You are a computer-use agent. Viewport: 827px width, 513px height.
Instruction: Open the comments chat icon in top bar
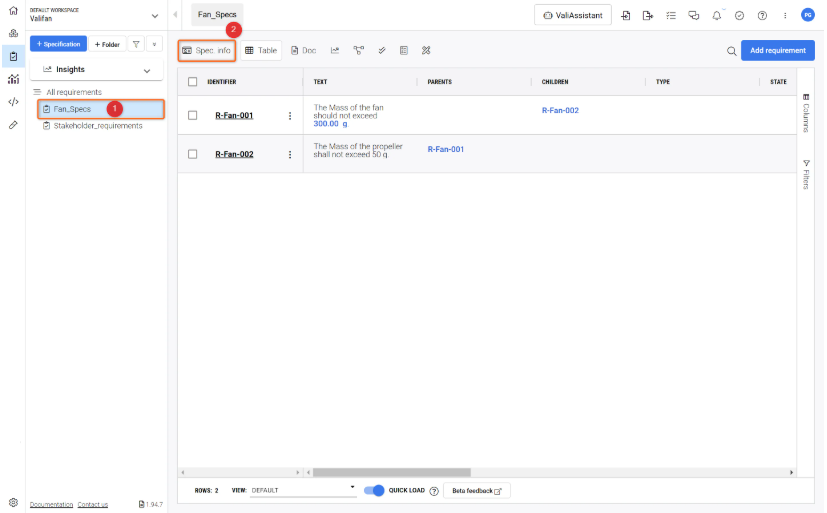(x=694, y=15)
